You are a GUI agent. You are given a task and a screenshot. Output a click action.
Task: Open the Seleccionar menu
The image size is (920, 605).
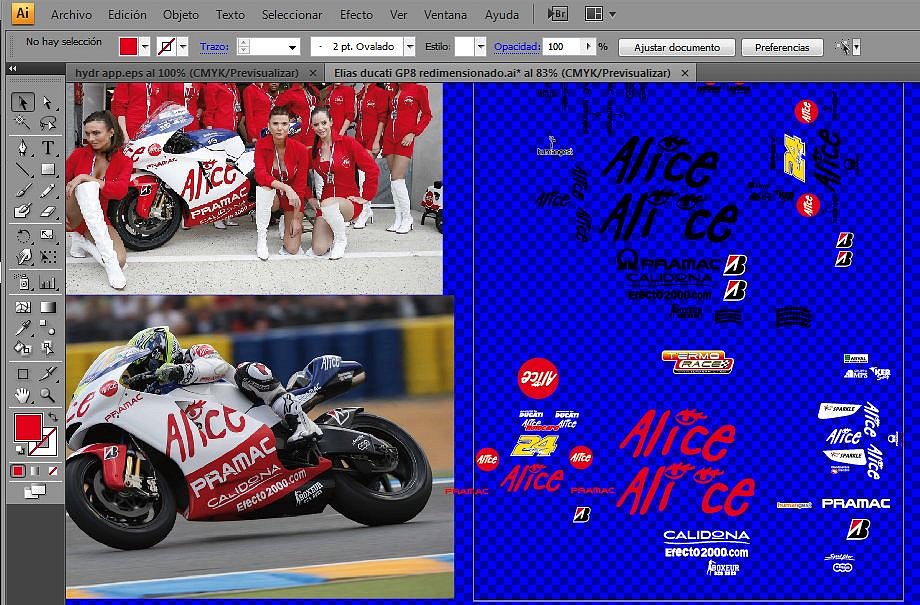coord(292,15)
